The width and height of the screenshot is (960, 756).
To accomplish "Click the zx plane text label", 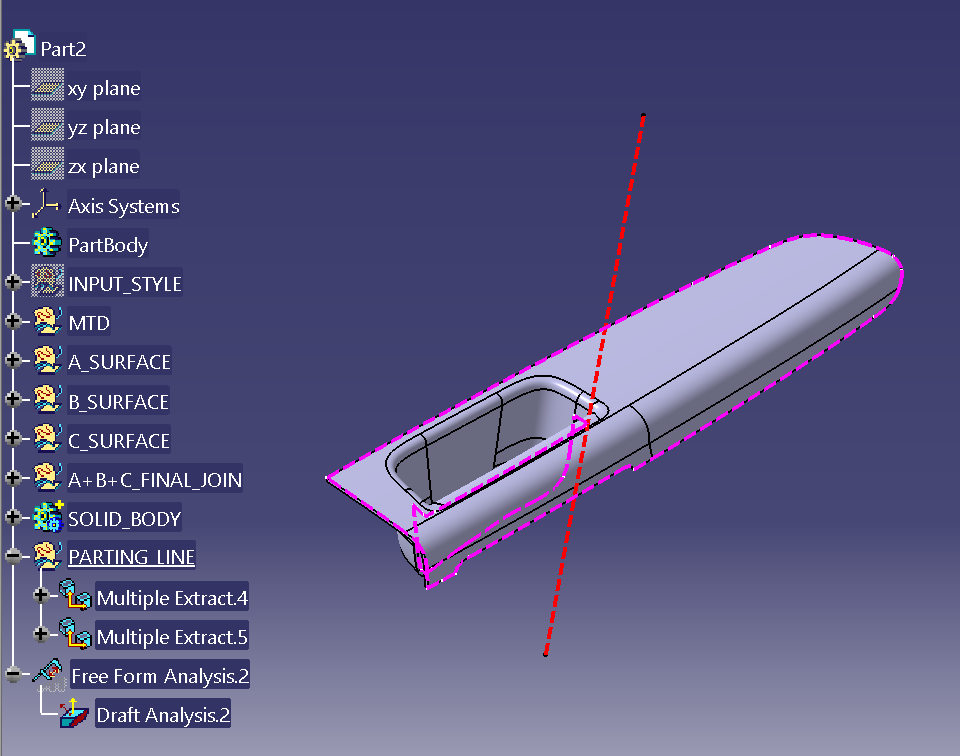I will click(x=103, y=166).
